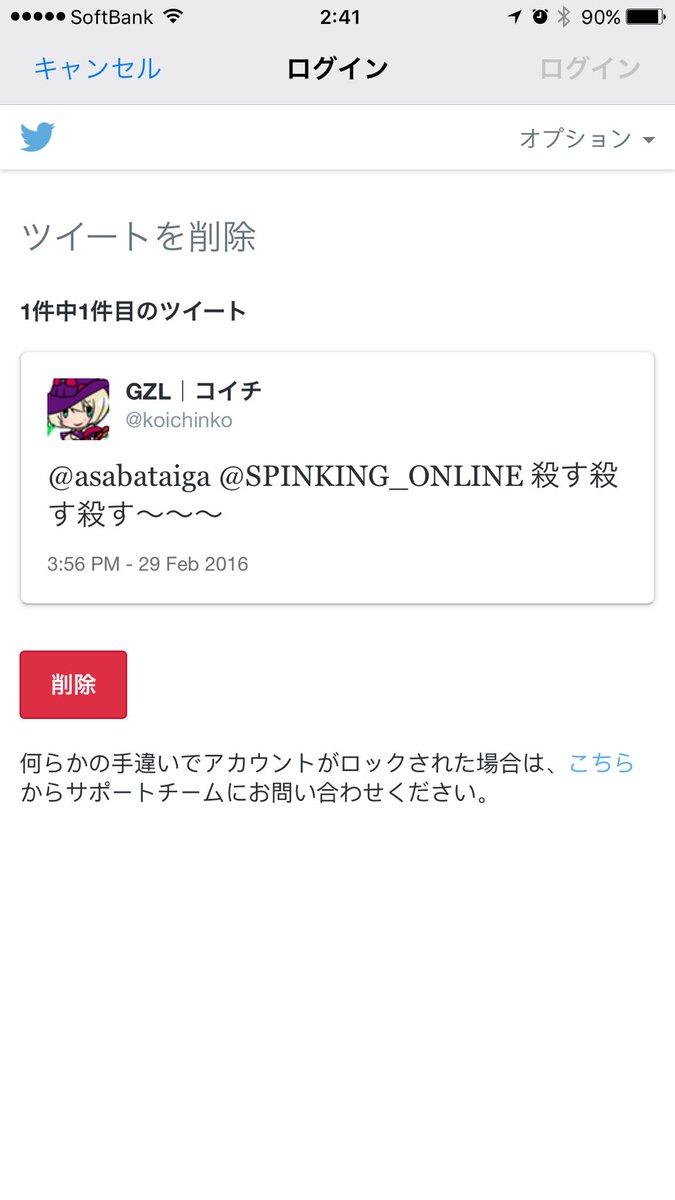Tap the Twitter bird logo

click(37, 137)
